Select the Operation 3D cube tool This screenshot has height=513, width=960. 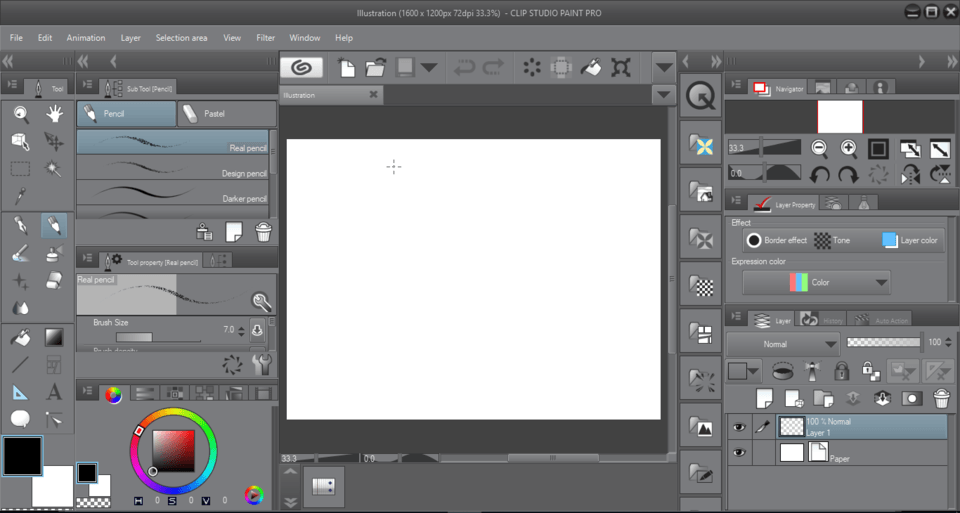click(x=20, y=141)
